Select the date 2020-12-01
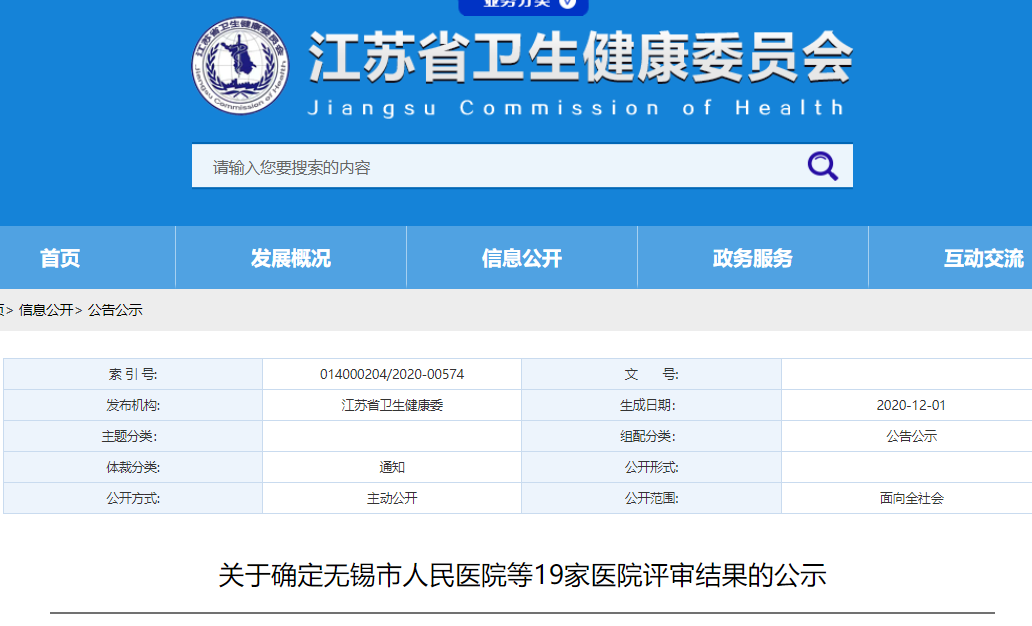Image resolution: width=1032 pixels, height=626 pixels. [911, 405]
